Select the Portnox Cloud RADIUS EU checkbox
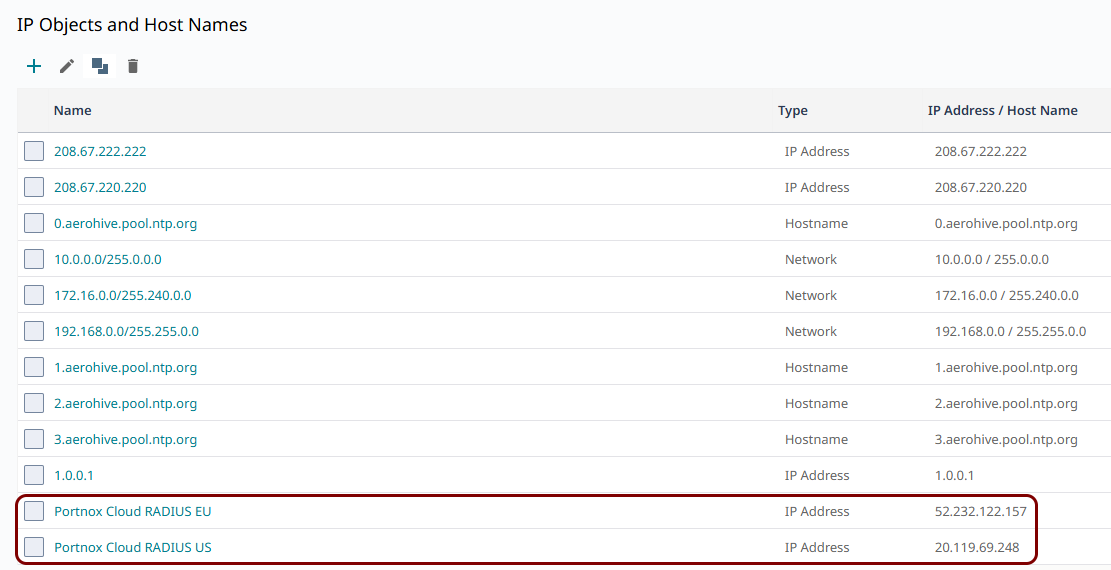1111x570 pixels. [34, 511]
